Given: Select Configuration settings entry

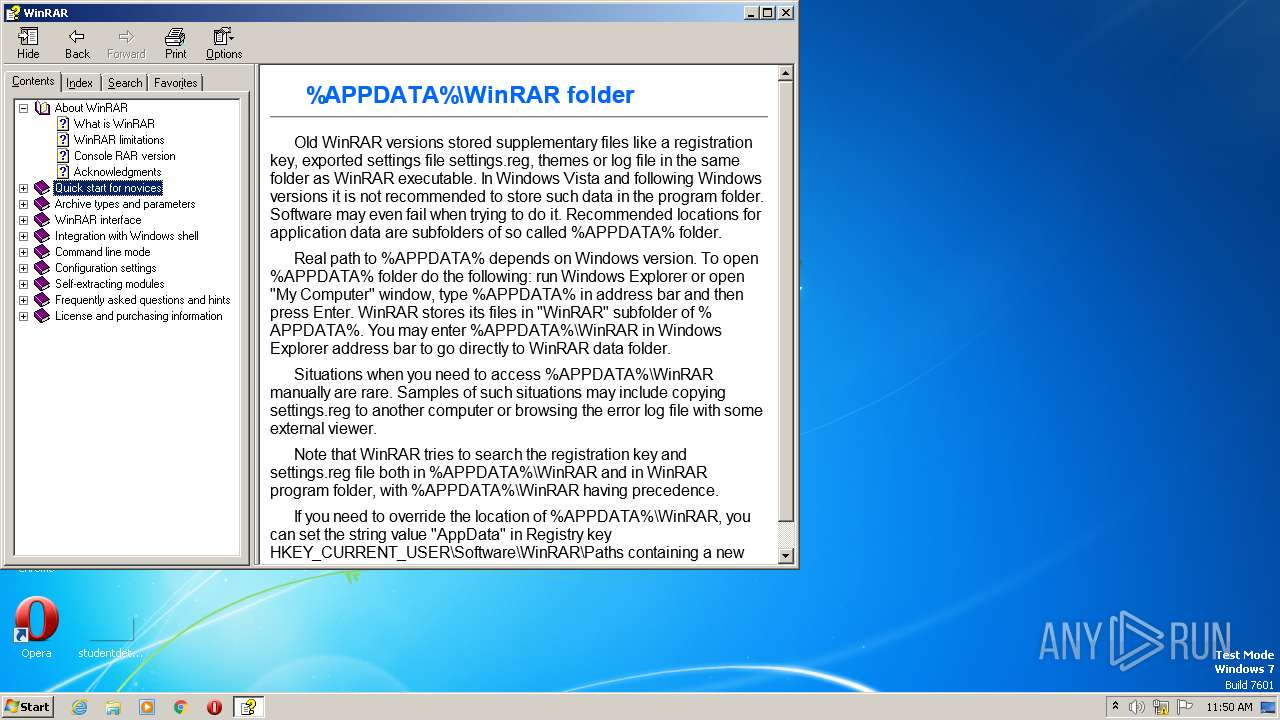Looking at the screenshot, I should click(x=105, y=268).
